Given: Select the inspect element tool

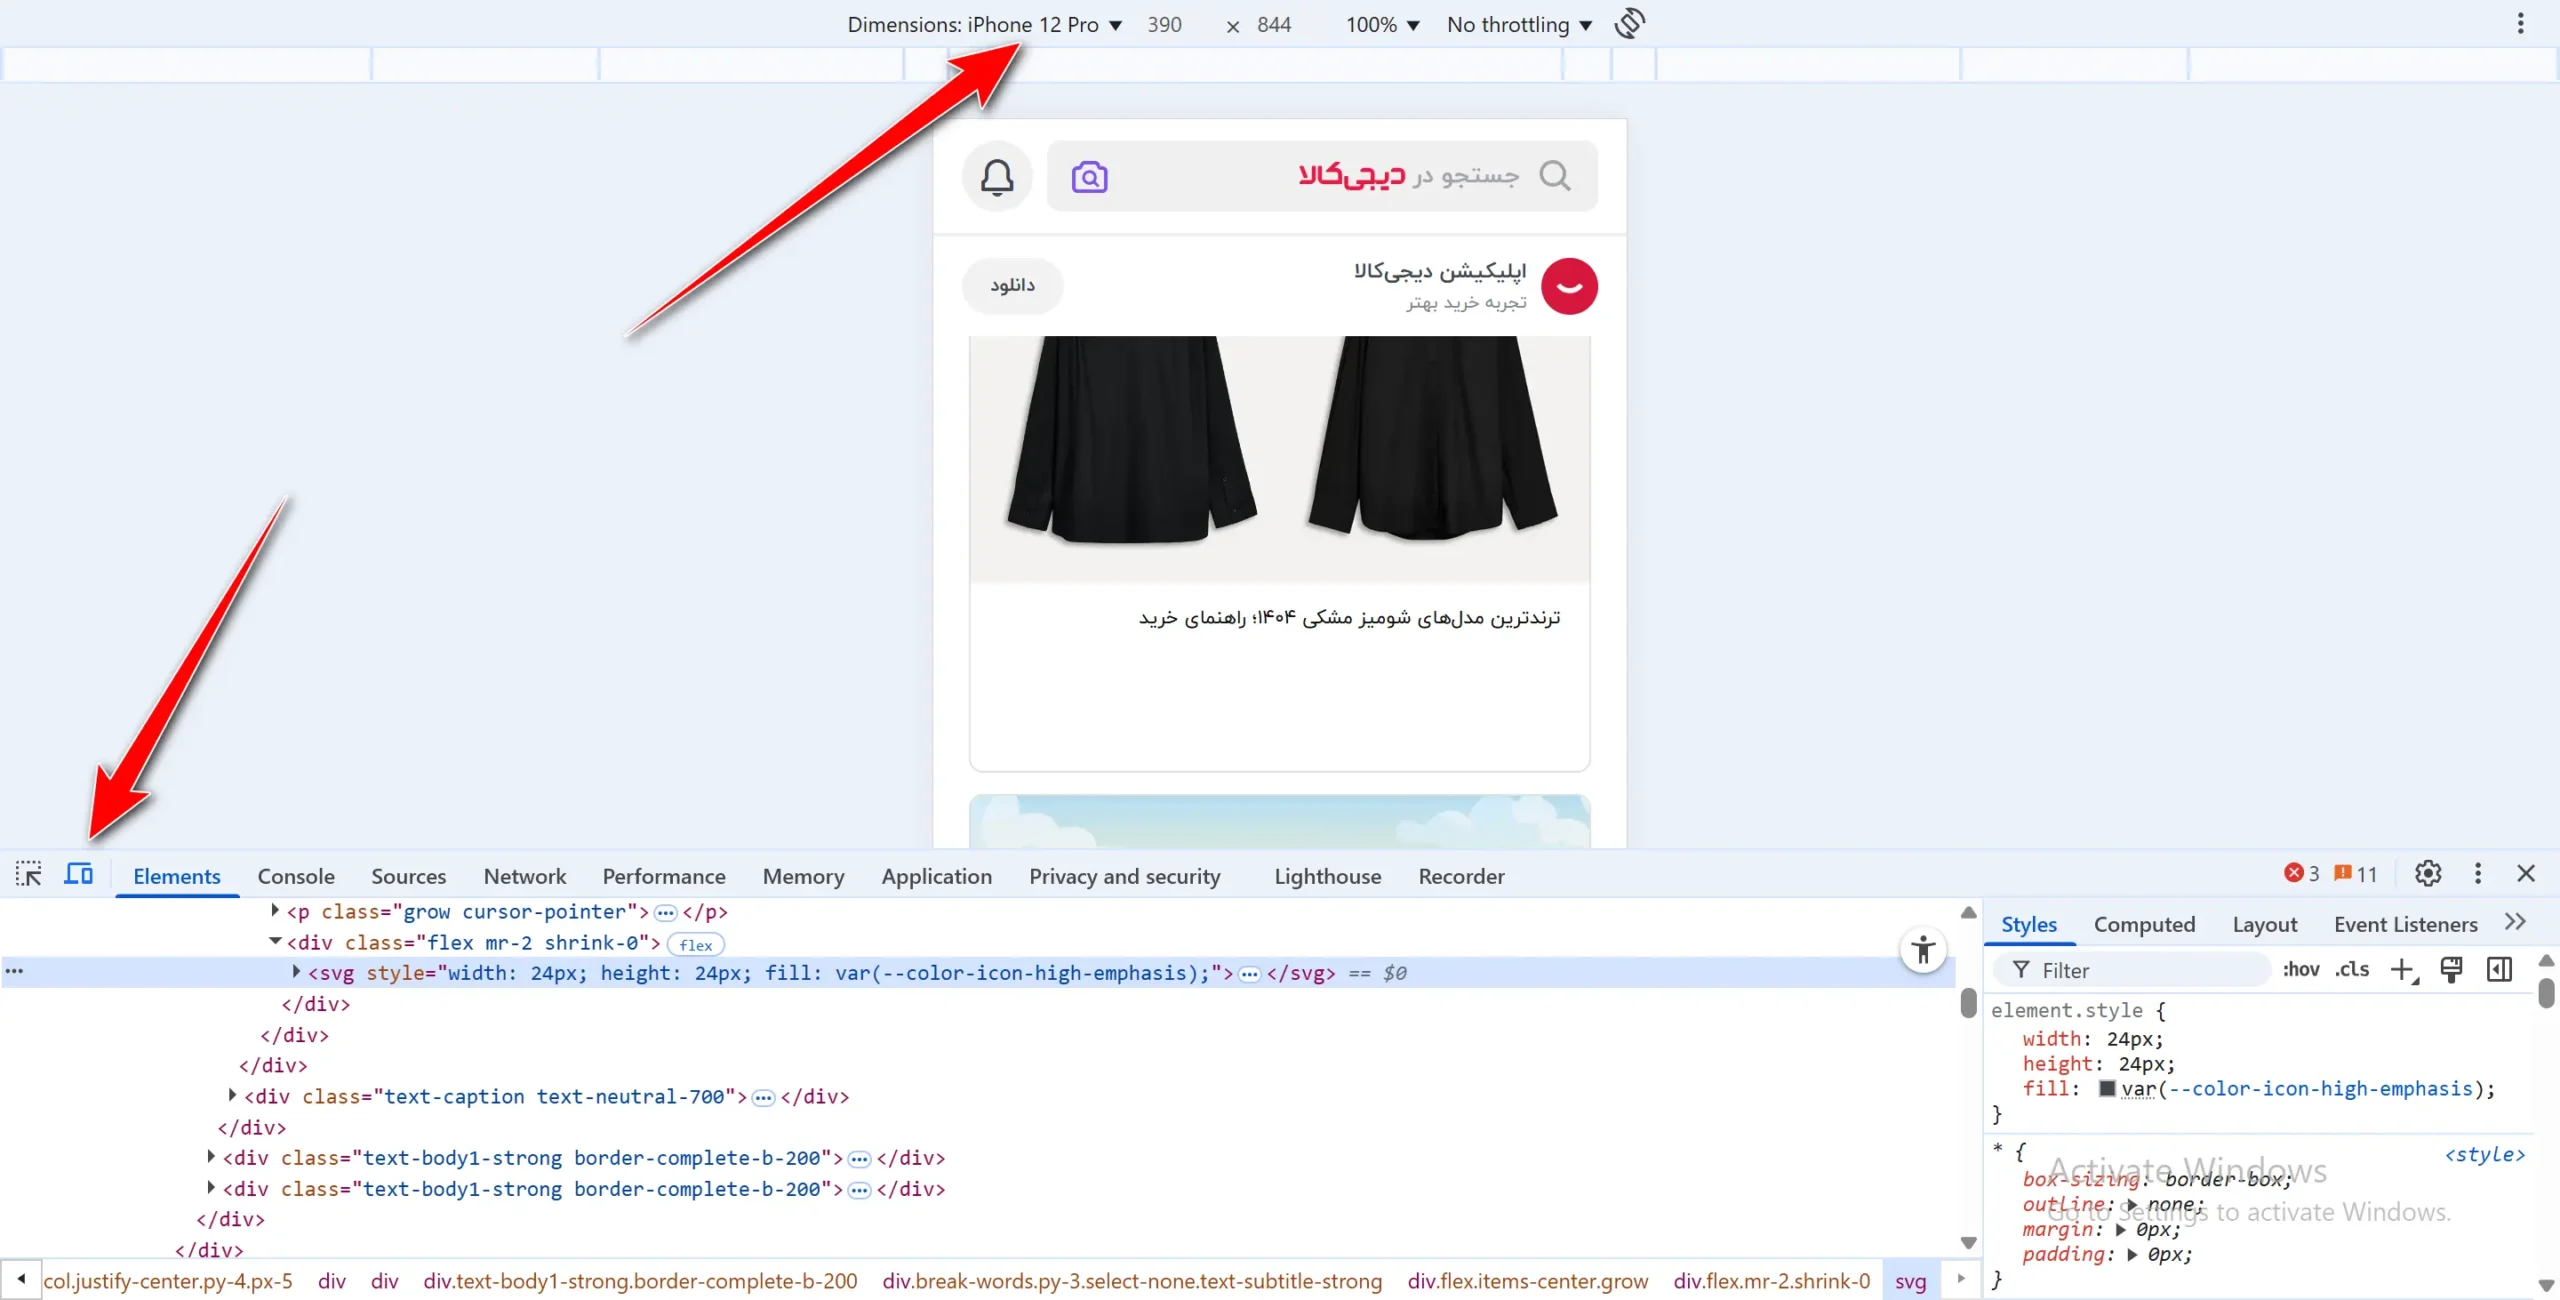Looking at the screenshot, I should [28, 873].
